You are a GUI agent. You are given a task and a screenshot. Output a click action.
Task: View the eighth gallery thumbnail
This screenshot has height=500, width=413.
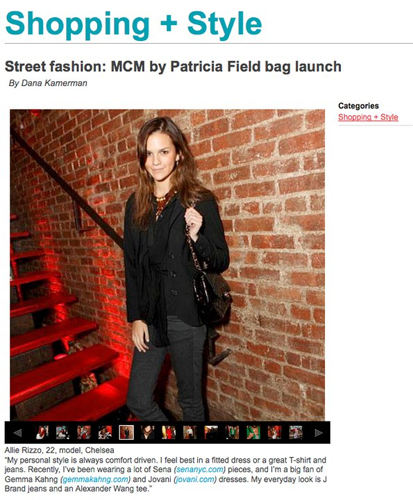click(190, 432)
